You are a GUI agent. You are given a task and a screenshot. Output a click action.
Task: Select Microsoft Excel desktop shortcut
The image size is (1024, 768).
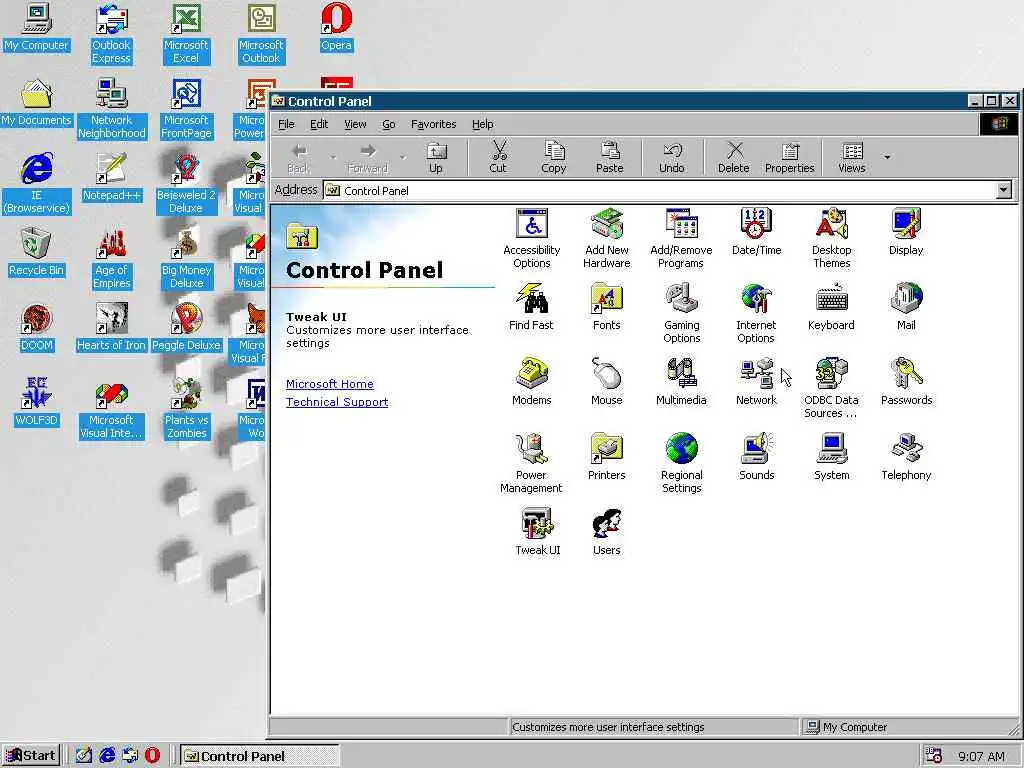(186, 35)
